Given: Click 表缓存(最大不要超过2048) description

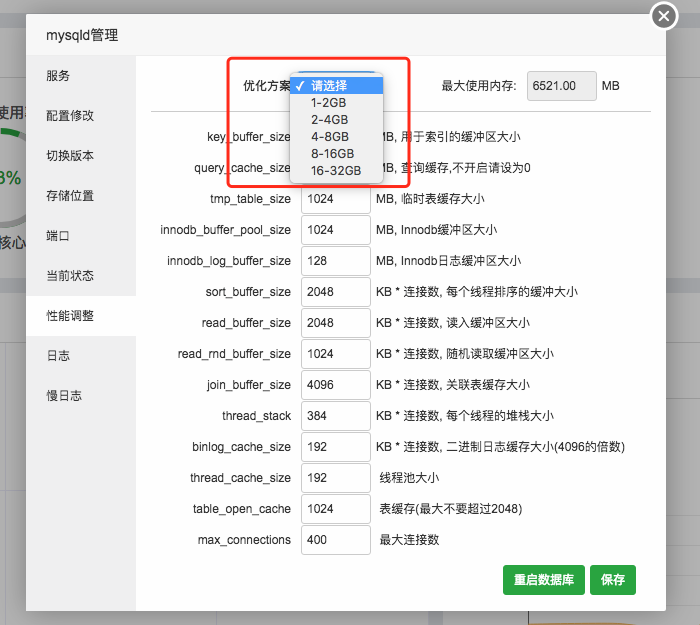Looking at the screenshot, I should point(451,509).
